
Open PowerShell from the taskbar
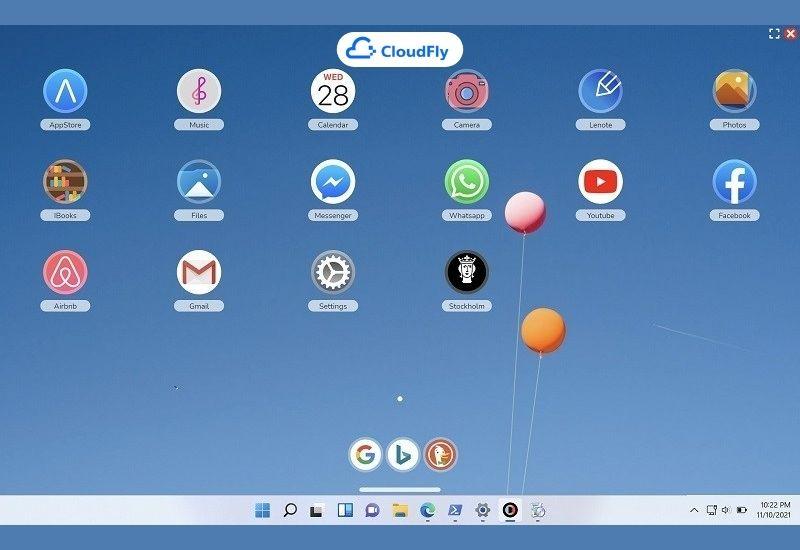point(455,510)
